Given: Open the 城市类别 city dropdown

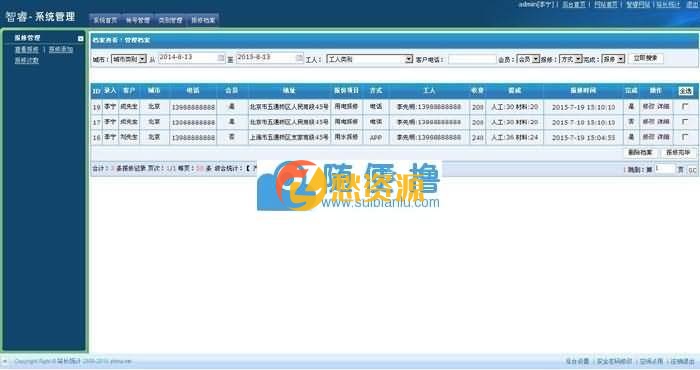Looking at the screenshot, I should pyautogui.click(x=129, y=59).
